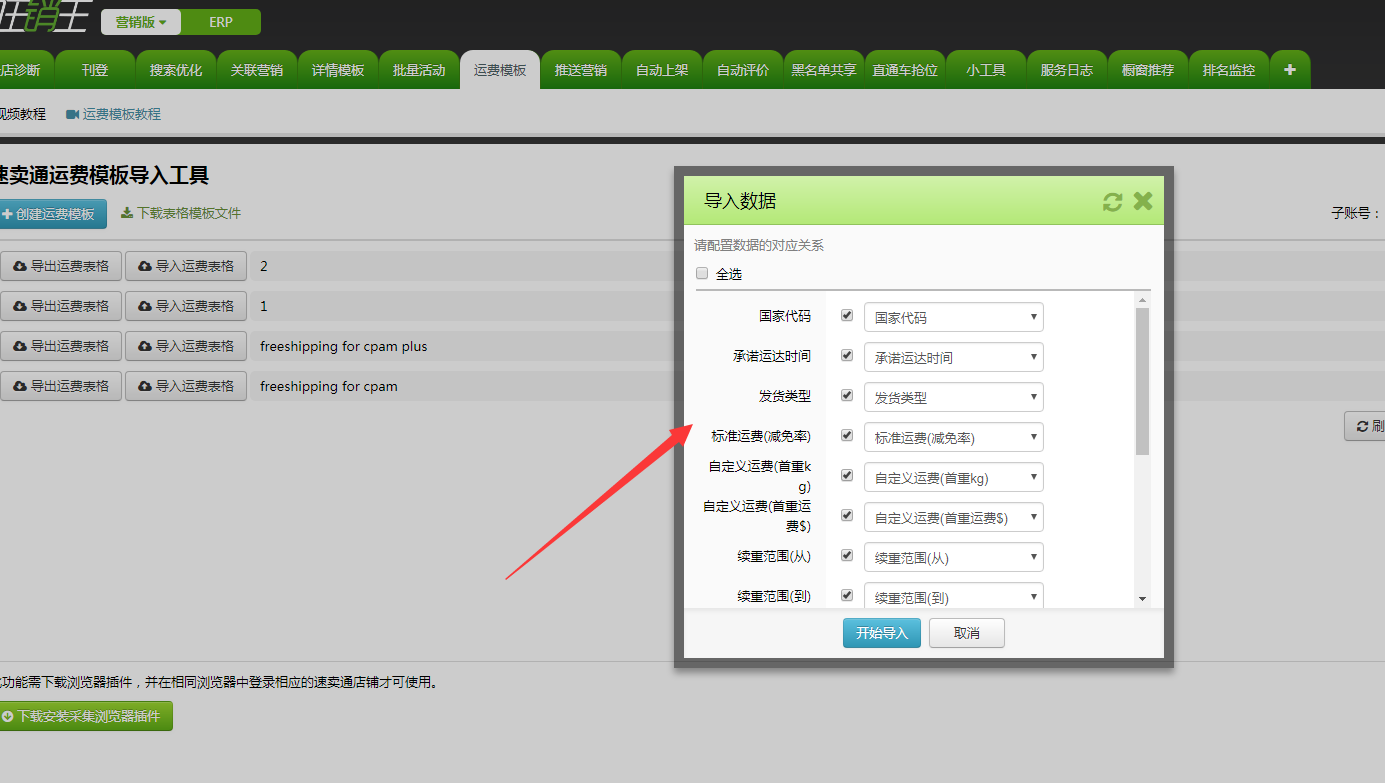Uncheck the 发货类型 checkbox
Screen dimensions: 1385x783
tap(847, 395)
